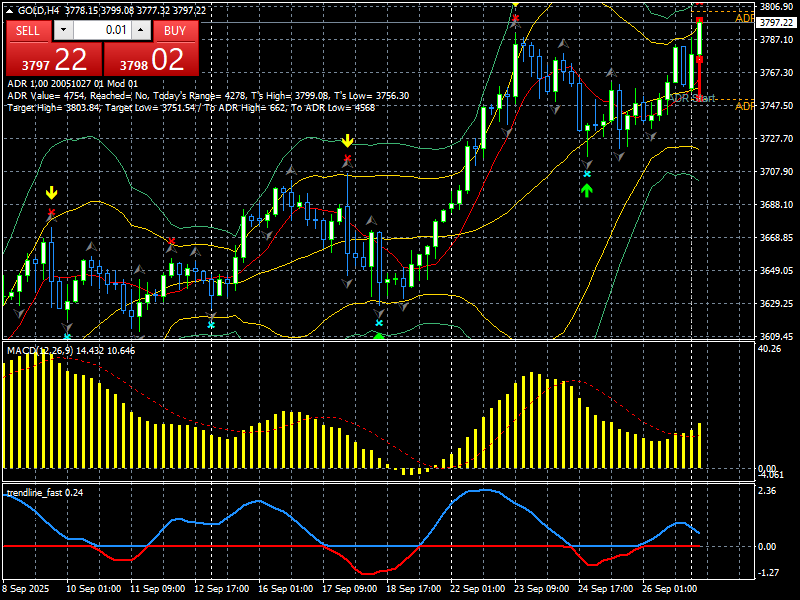Select the cyan X marker near 12 Sep 17:00
Viewport: 800px width, 600px height.
pyautogui.click(x=211, y=324)
